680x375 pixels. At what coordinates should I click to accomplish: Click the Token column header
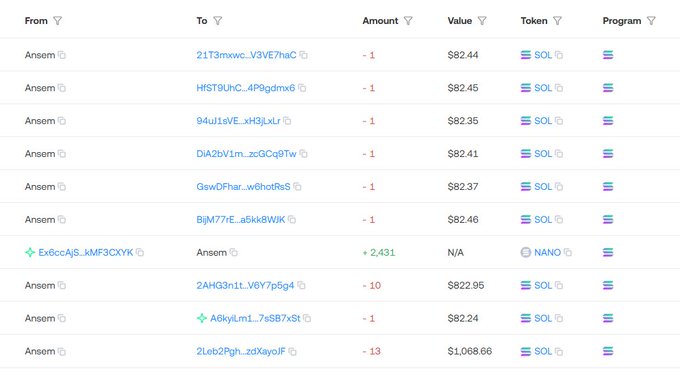click(534, 21)
